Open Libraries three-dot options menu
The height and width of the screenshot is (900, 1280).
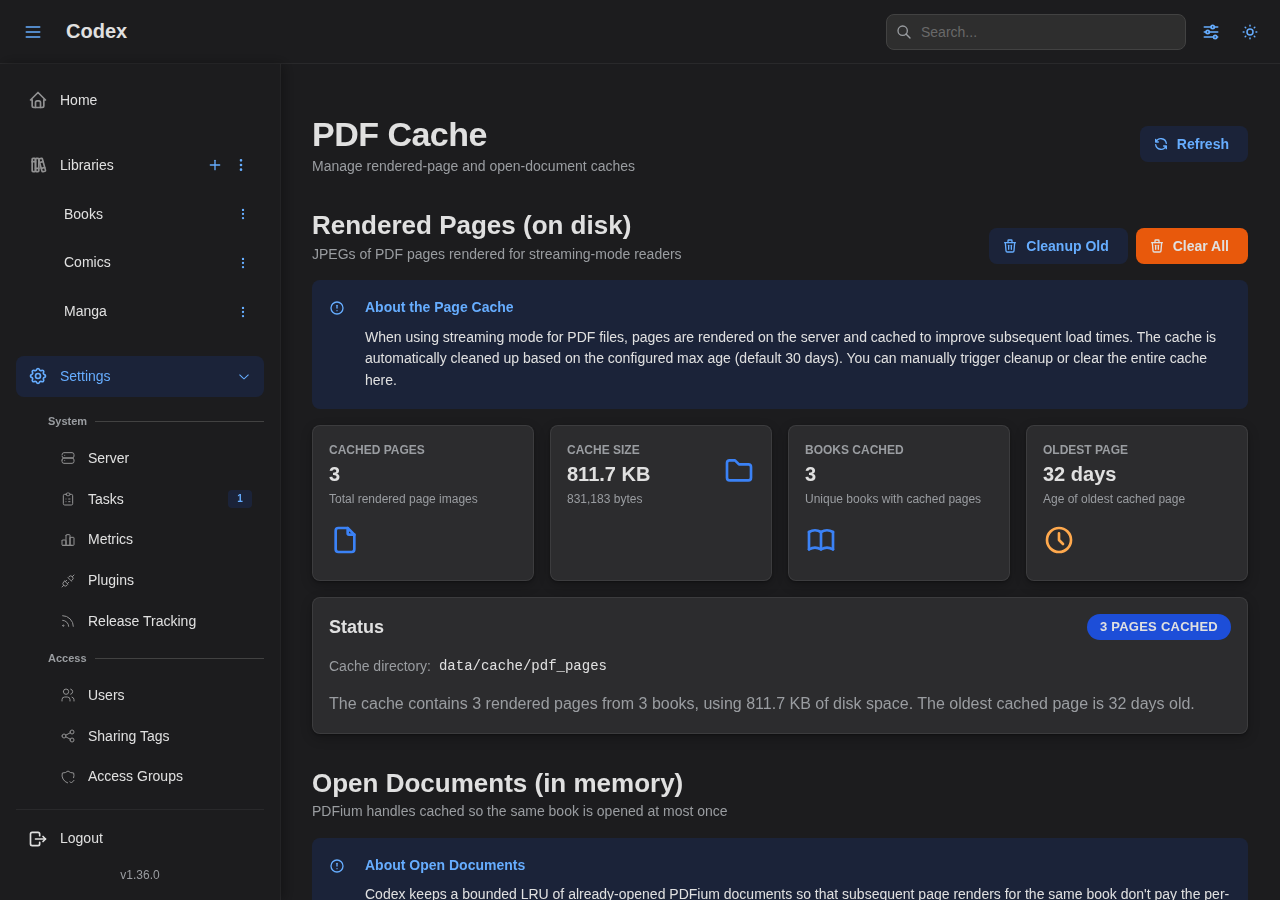[x=241, y=165]
